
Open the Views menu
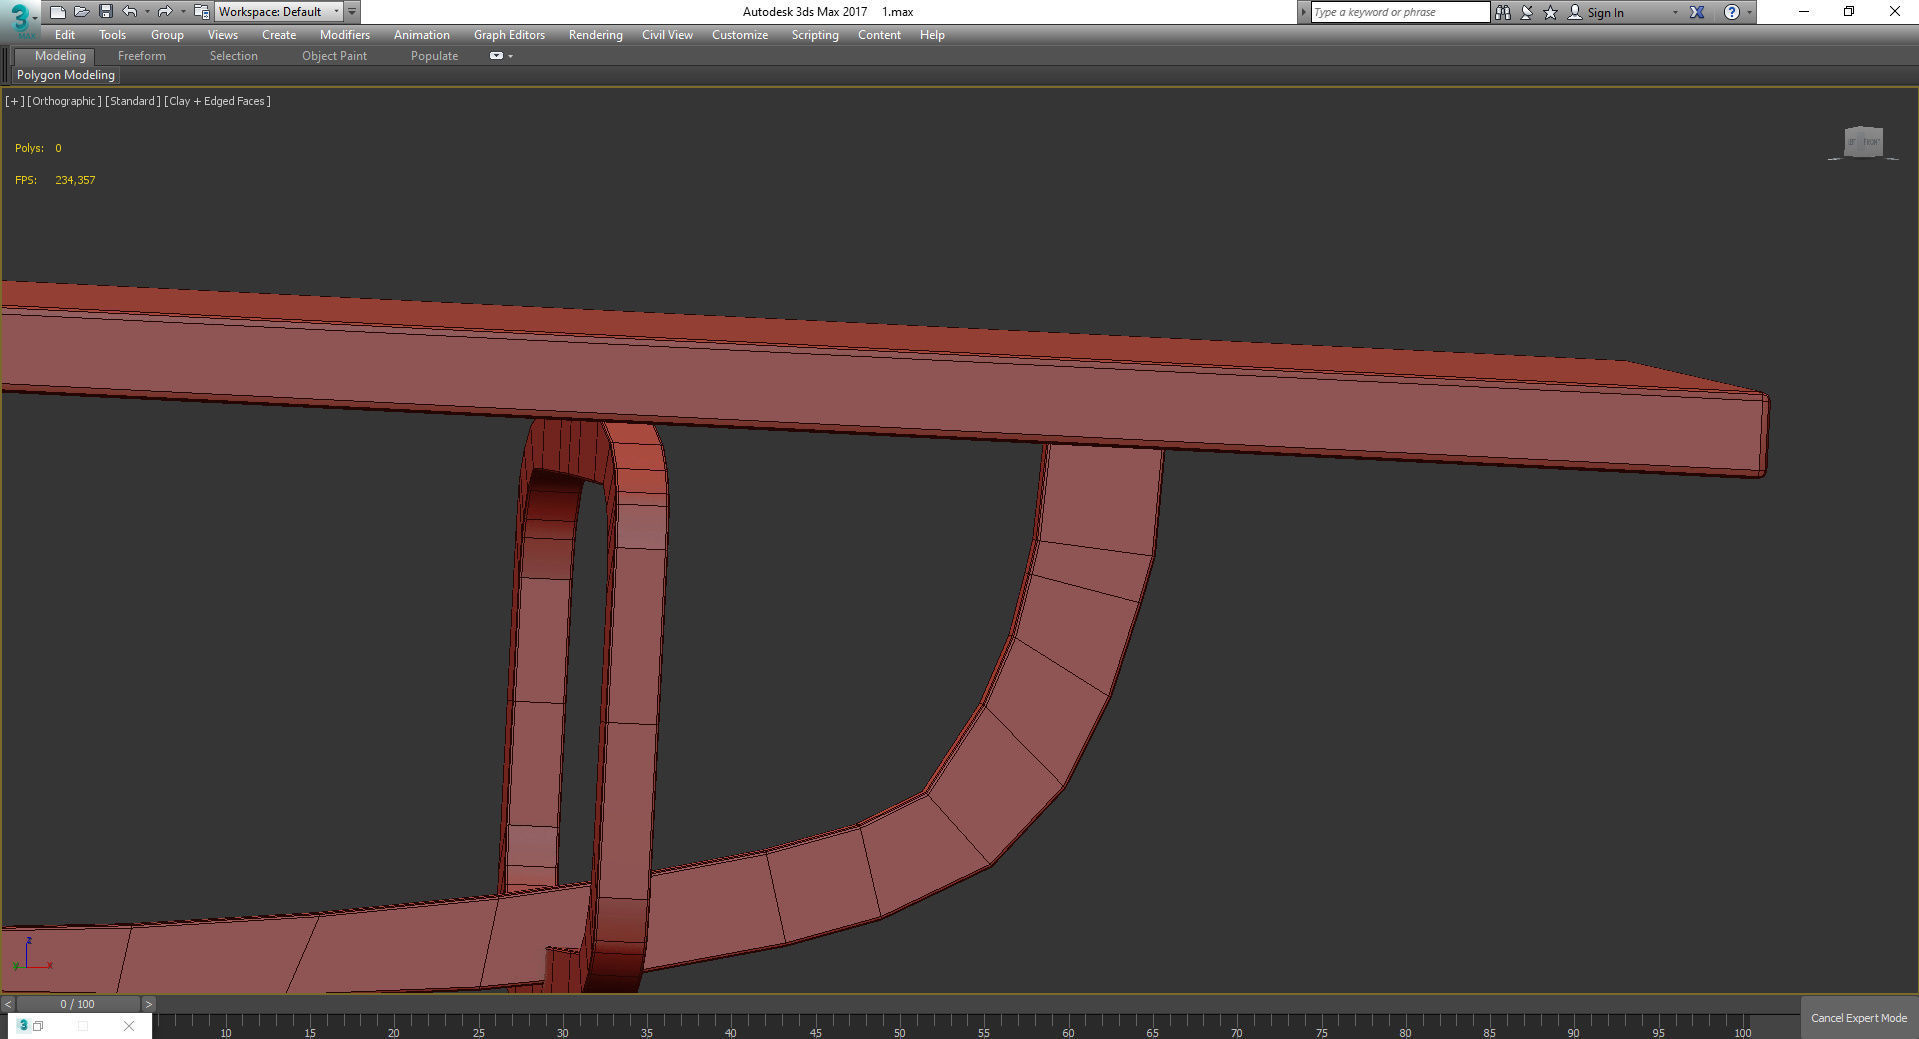tap(223, 35)
